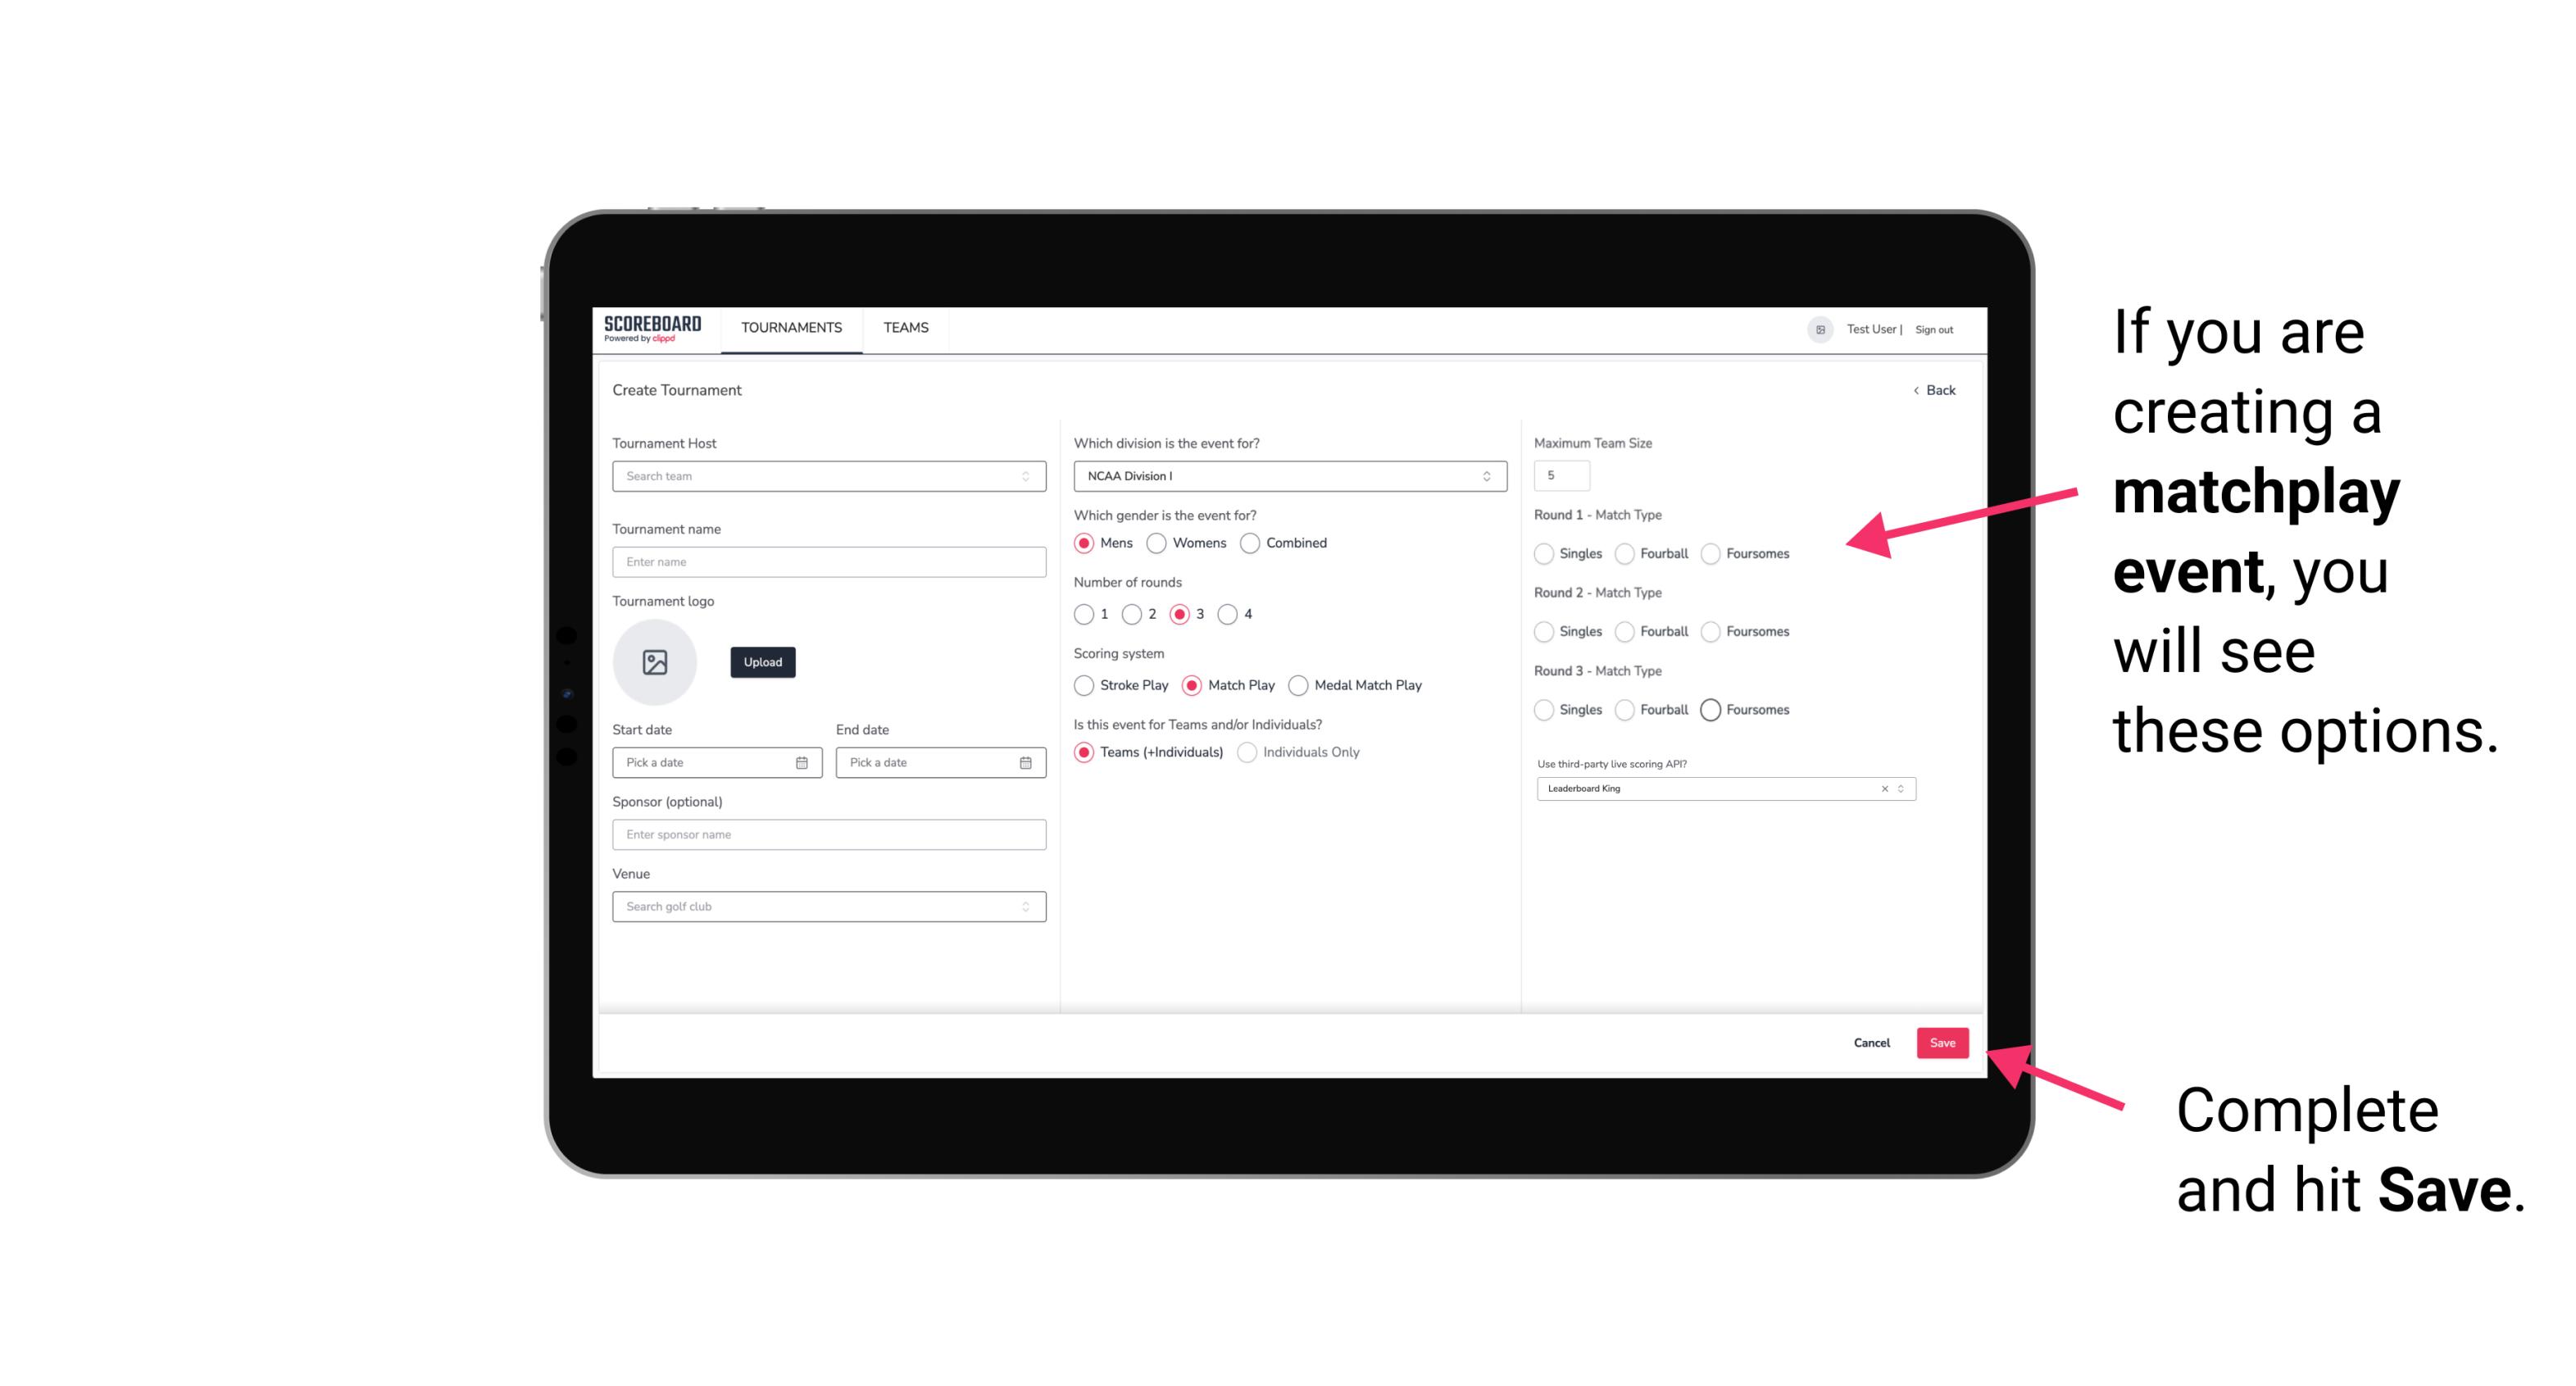Click the tournament logo upload icon
2576x1386 pixels.
[656, 662]
